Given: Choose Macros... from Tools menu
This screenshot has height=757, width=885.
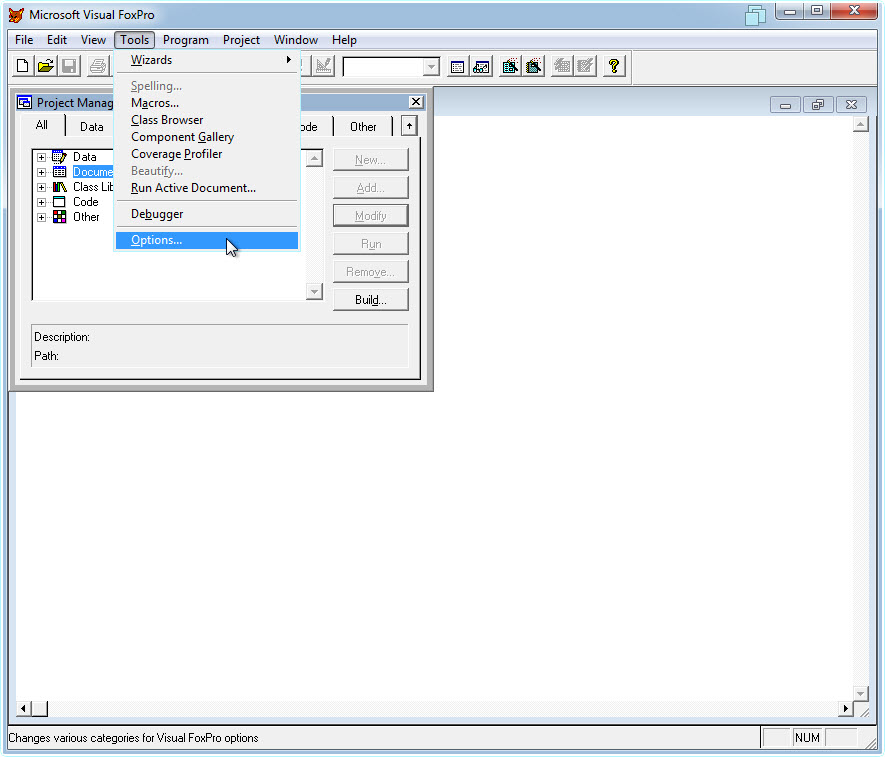Looking at the screenshot, I should 207,103.
